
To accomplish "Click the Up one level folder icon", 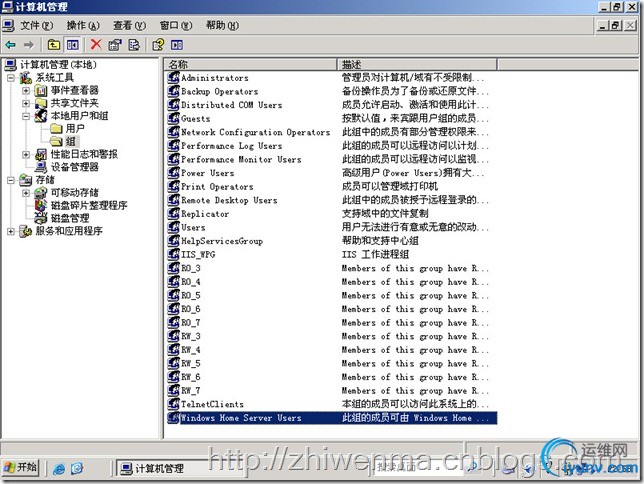I will (54, 44).
